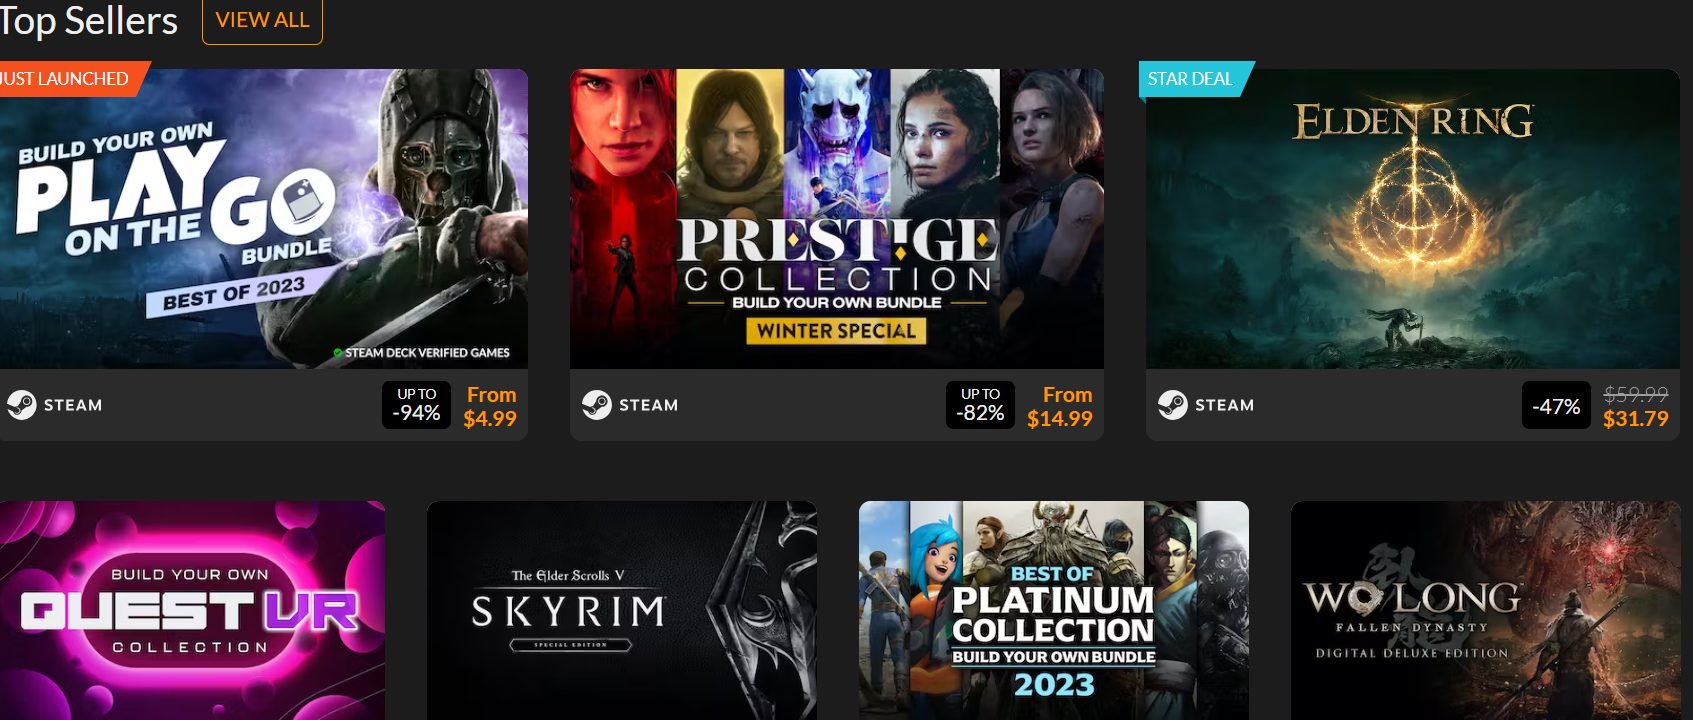Click the Steam icon under Prestige Collection
Viewport: 1693px width, 720px height.
pyautogui.click(x=597, y=405)
